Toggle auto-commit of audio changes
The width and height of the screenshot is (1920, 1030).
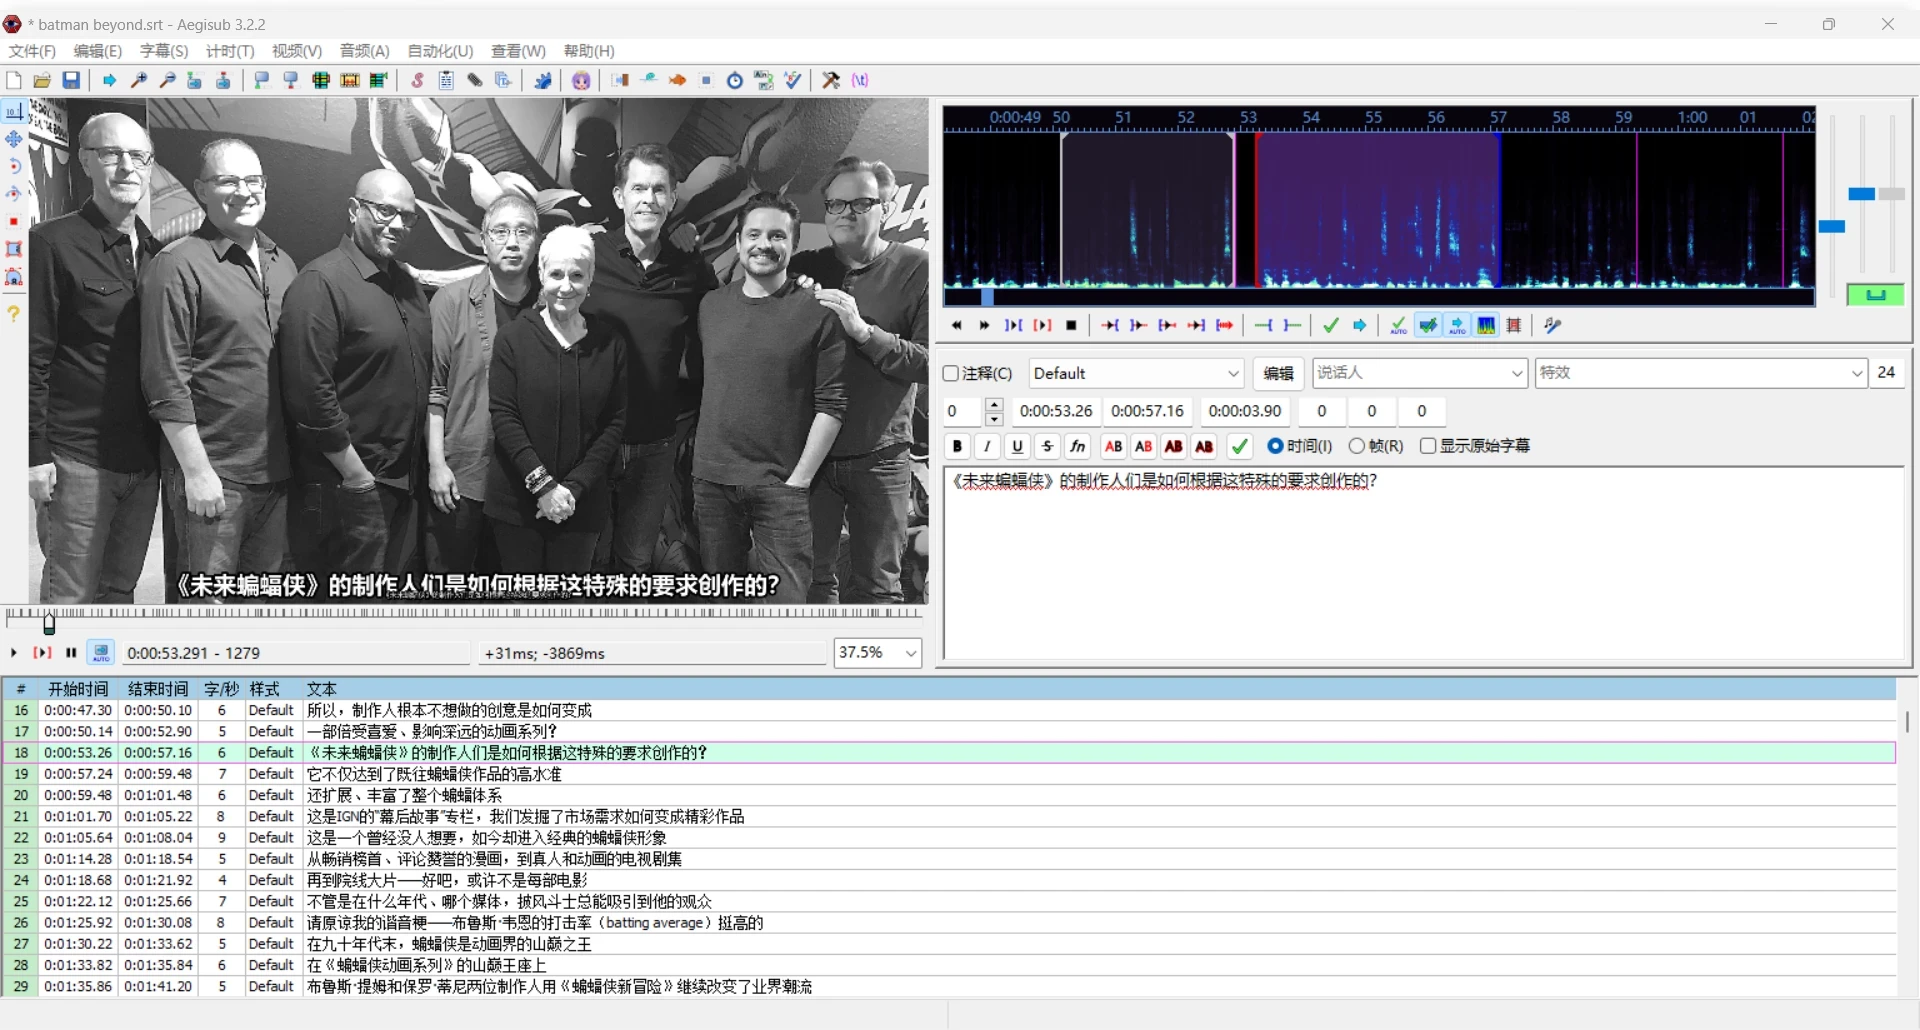pos(1399,325)
